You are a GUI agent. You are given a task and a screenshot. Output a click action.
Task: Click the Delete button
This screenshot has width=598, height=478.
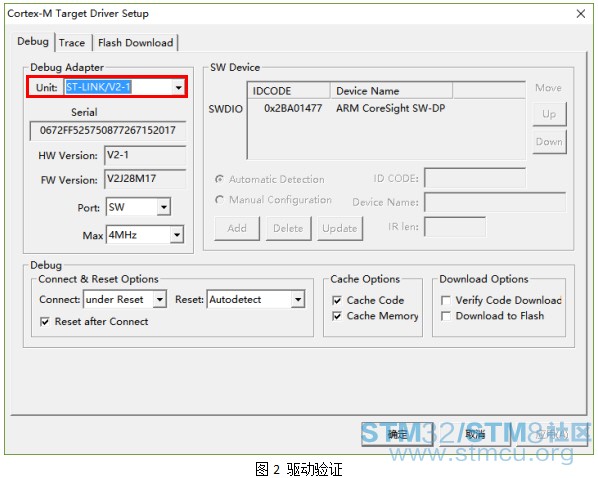click(x=288, y=228)
